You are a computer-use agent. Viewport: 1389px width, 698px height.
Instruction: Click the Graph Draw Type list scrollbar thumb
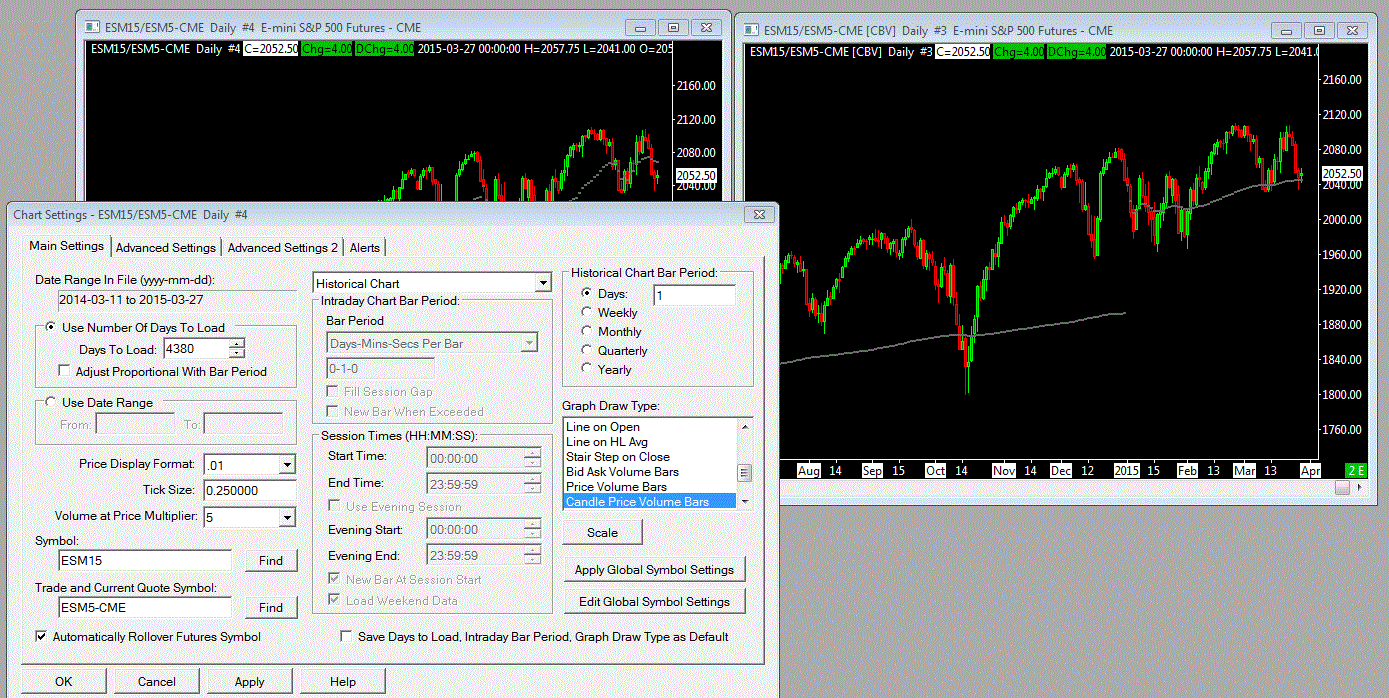coord(744,473)
